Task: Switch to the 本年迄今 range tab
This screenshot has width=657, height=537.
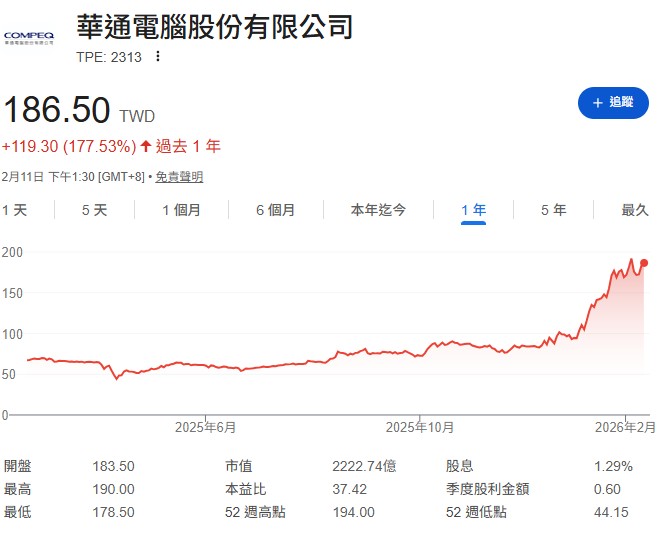Action: tap(378, 210)
